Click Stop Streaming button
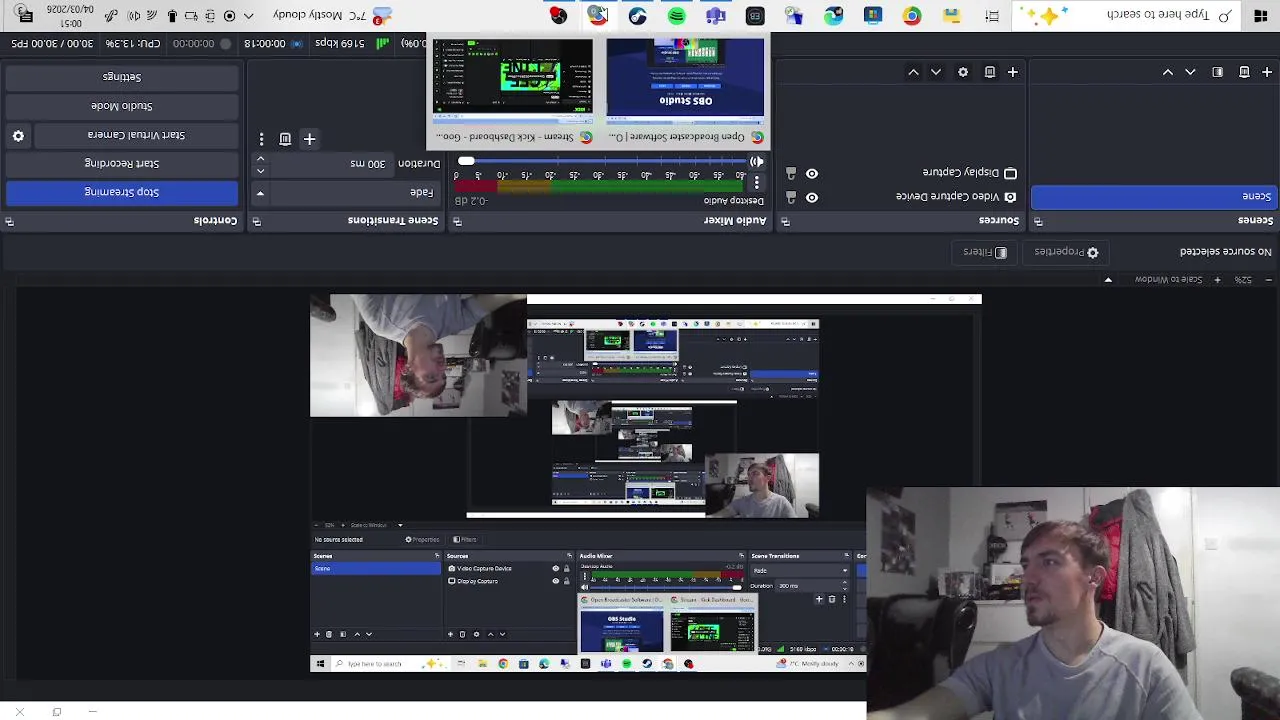Image resolution: width=1280 pixels, height=720 pixels. (122, 192)
